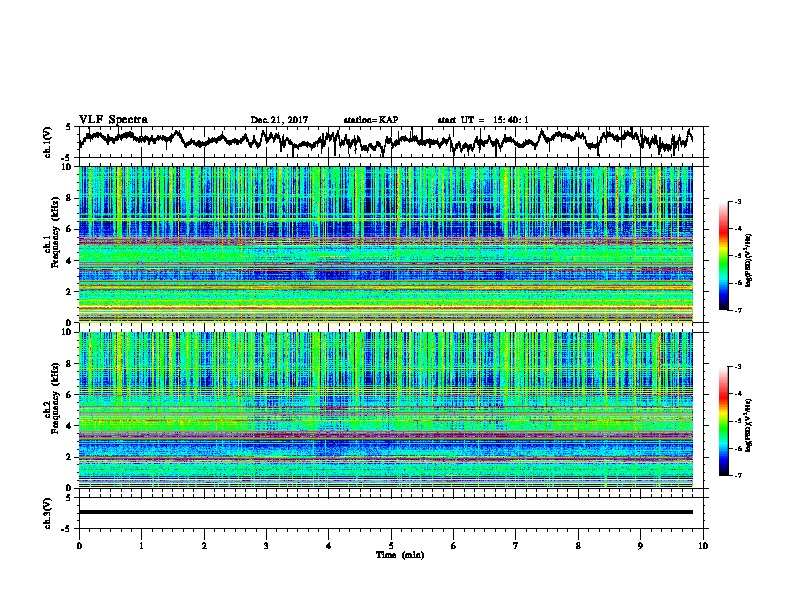Click the "station=KAP" label
The width and height of the screenshot is (792, 612).
click(x=371, y=120)
